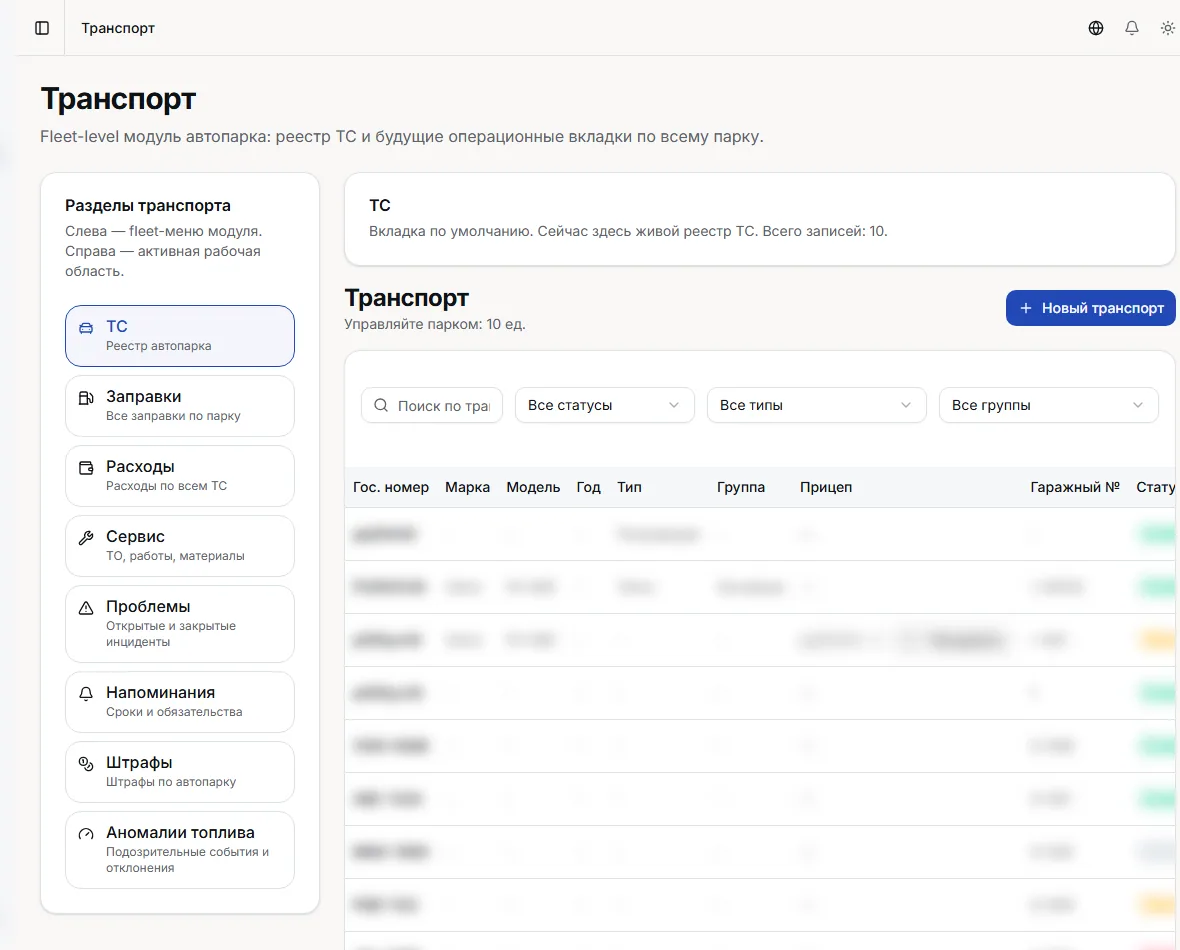Image resolution: width=1180 pixels, height=950 pixels.
Task: Switch theme with sun icon
Action: point(1167,28)
